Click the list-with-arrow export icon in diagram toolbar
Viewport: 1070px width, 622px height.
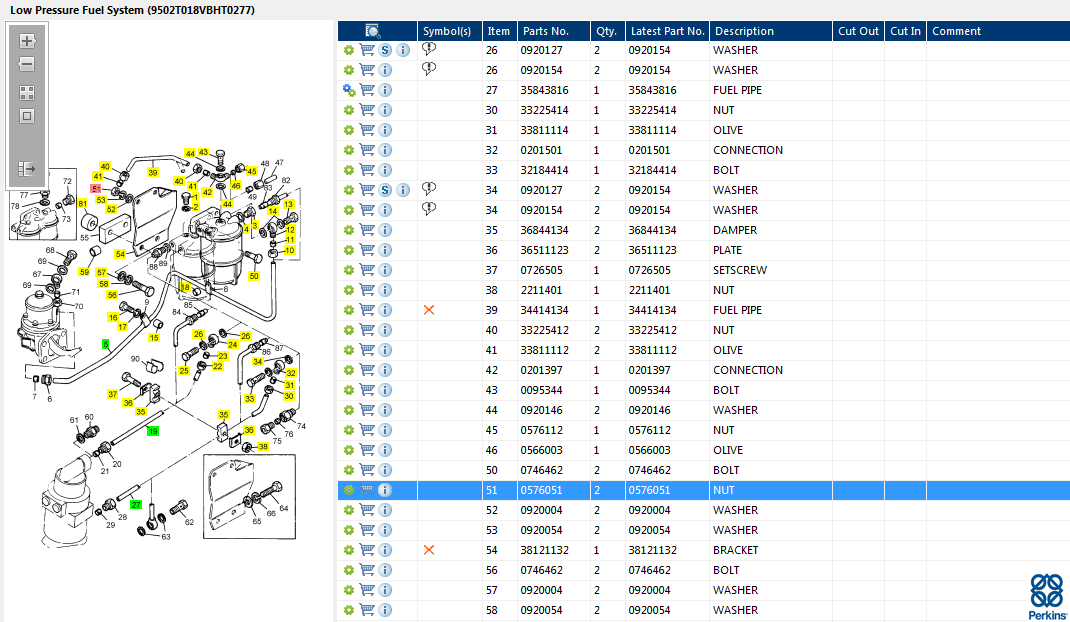point(27,169)
